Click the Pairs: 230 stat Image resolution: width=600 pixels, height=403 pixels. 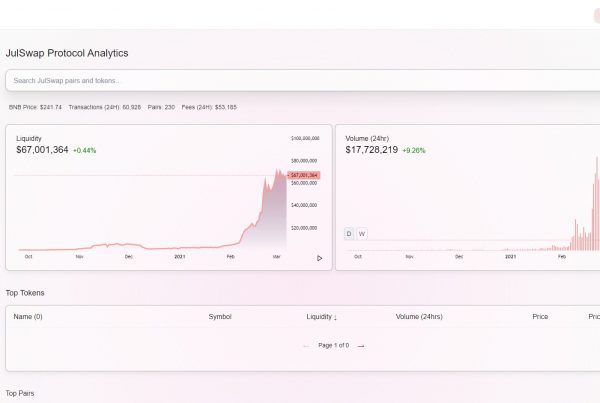[161, 107]
